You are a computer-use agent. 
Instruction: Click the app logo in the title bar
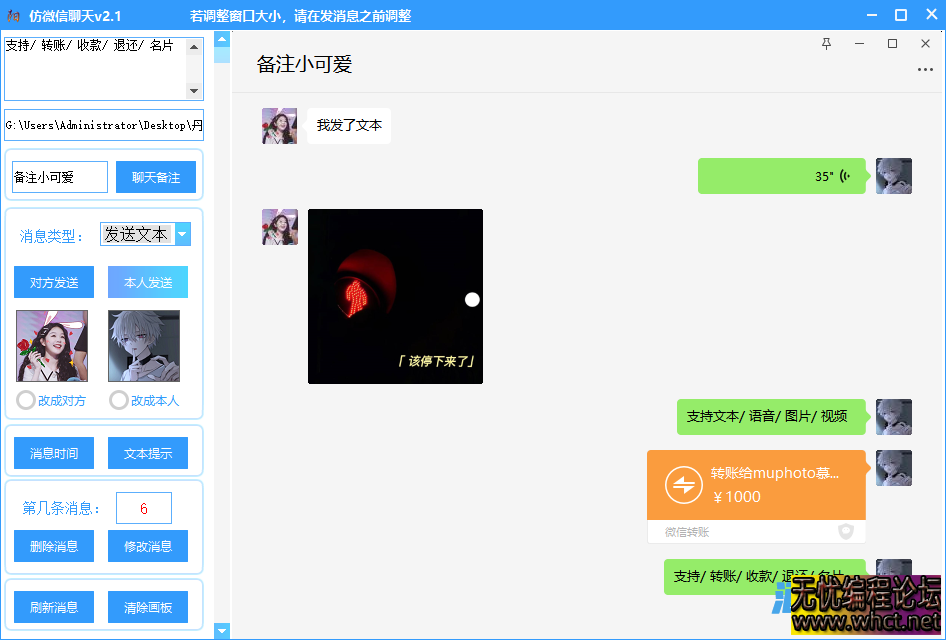click(x=12, y=15)
